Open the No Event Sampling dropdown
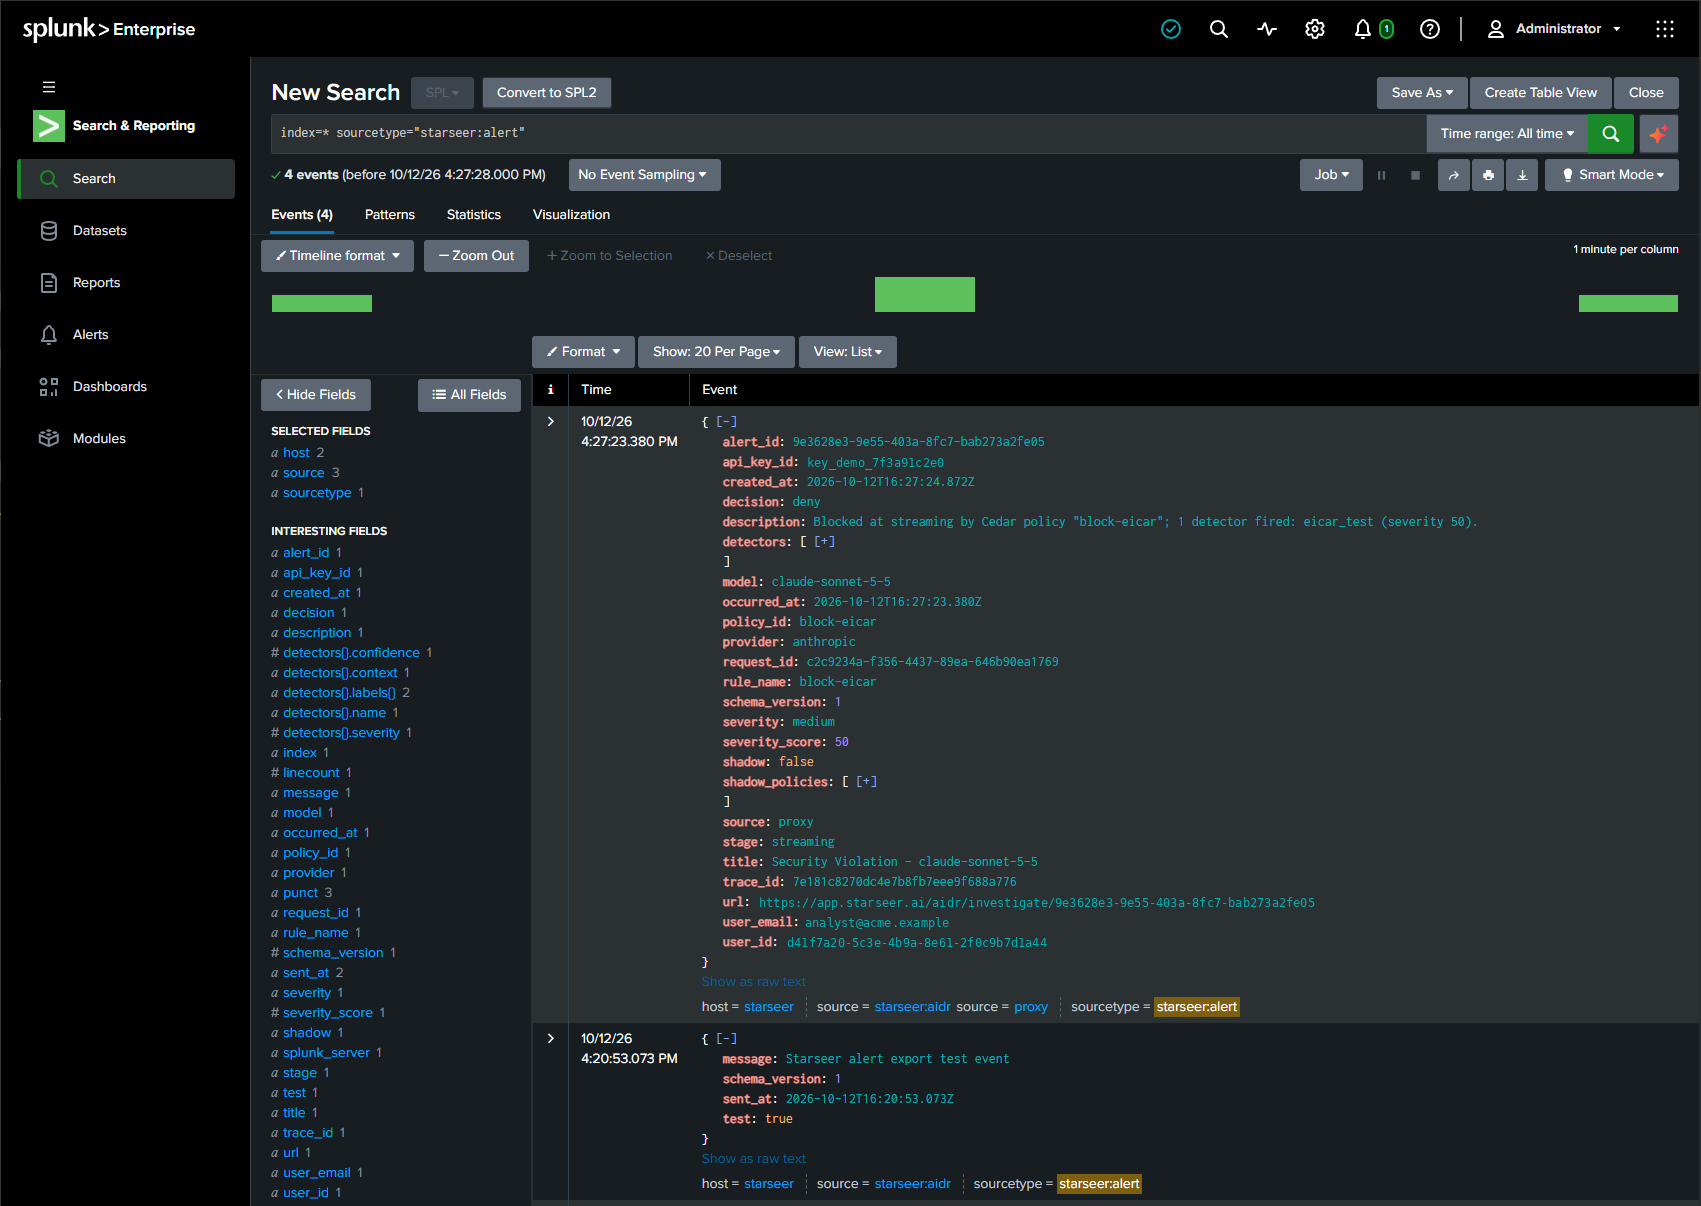The image size is (1701, 1206). click(644, 175)
